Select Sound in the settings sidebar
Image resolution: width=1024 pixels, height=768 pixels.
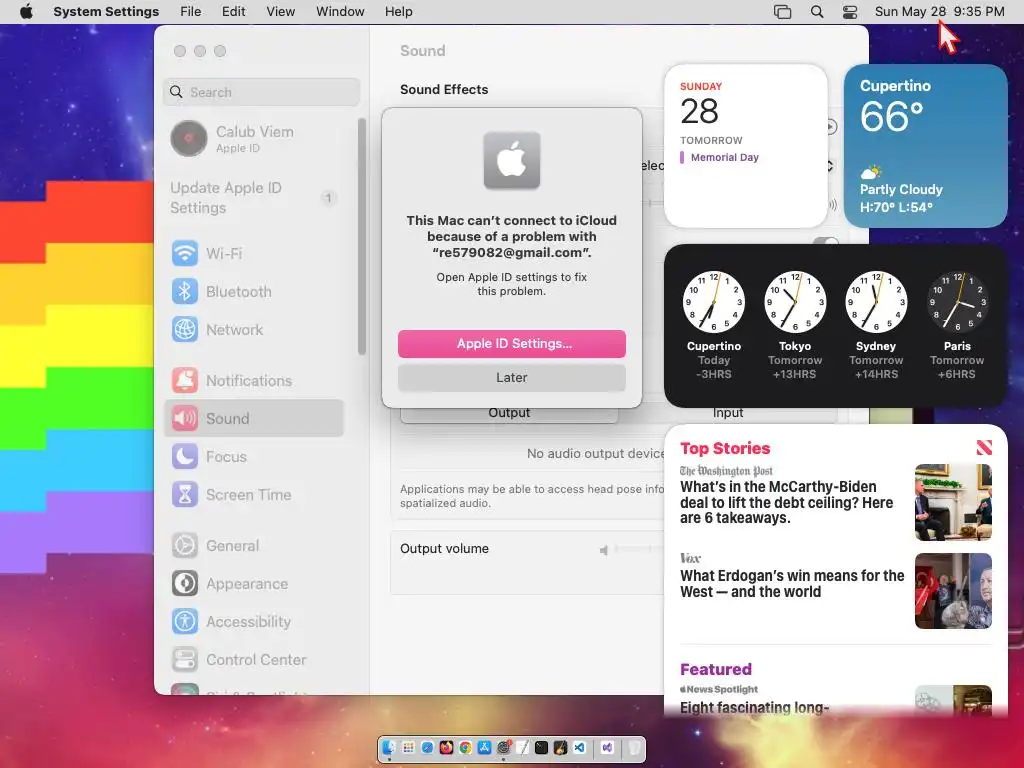click(254, 418)
